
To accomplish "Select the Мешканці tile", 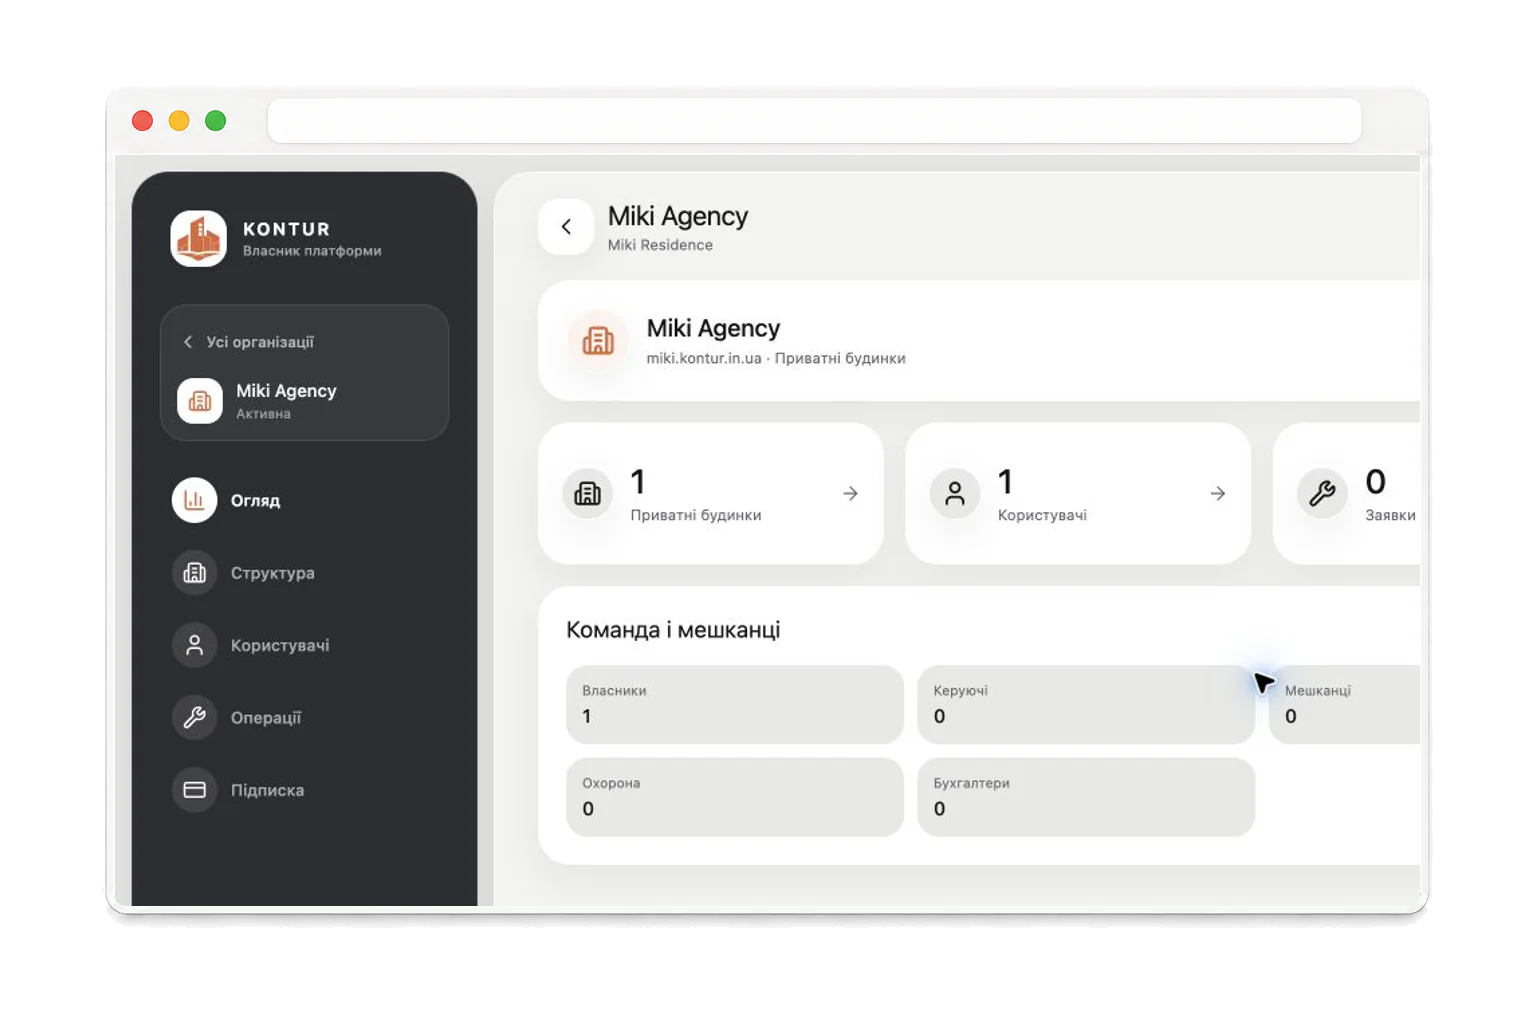I will [1344, 704].
